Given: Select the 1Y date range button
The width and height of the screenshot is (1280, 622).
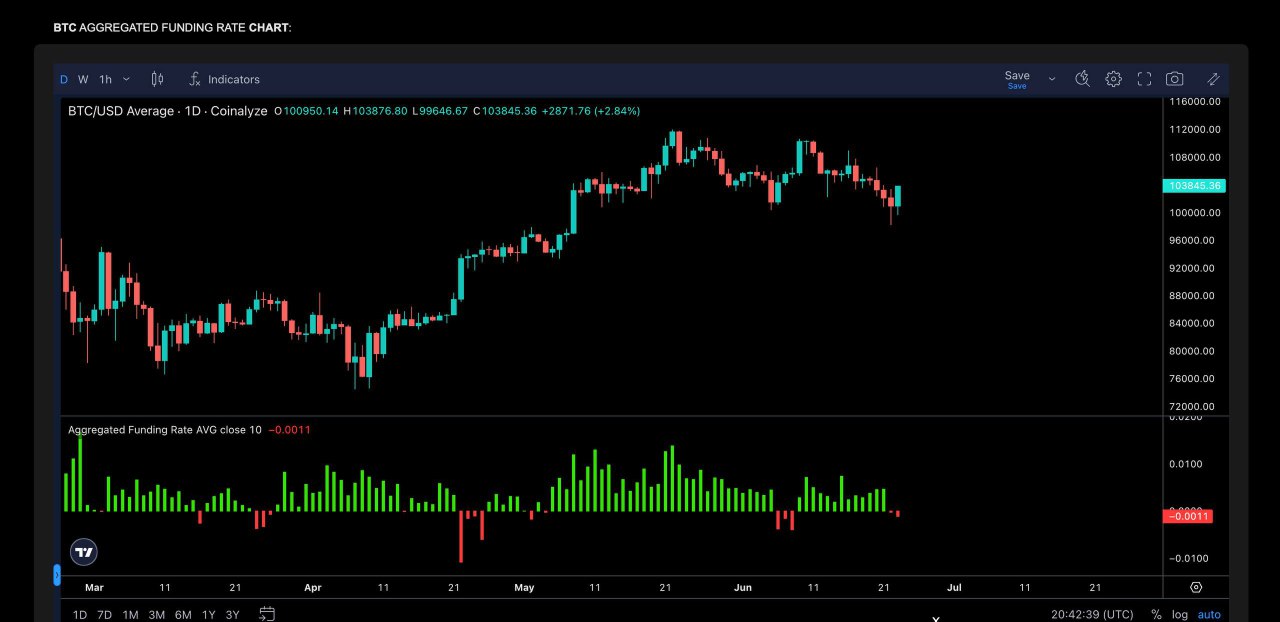Looking at the screenshot, I should pyautogui.click(x=208, y=615).
